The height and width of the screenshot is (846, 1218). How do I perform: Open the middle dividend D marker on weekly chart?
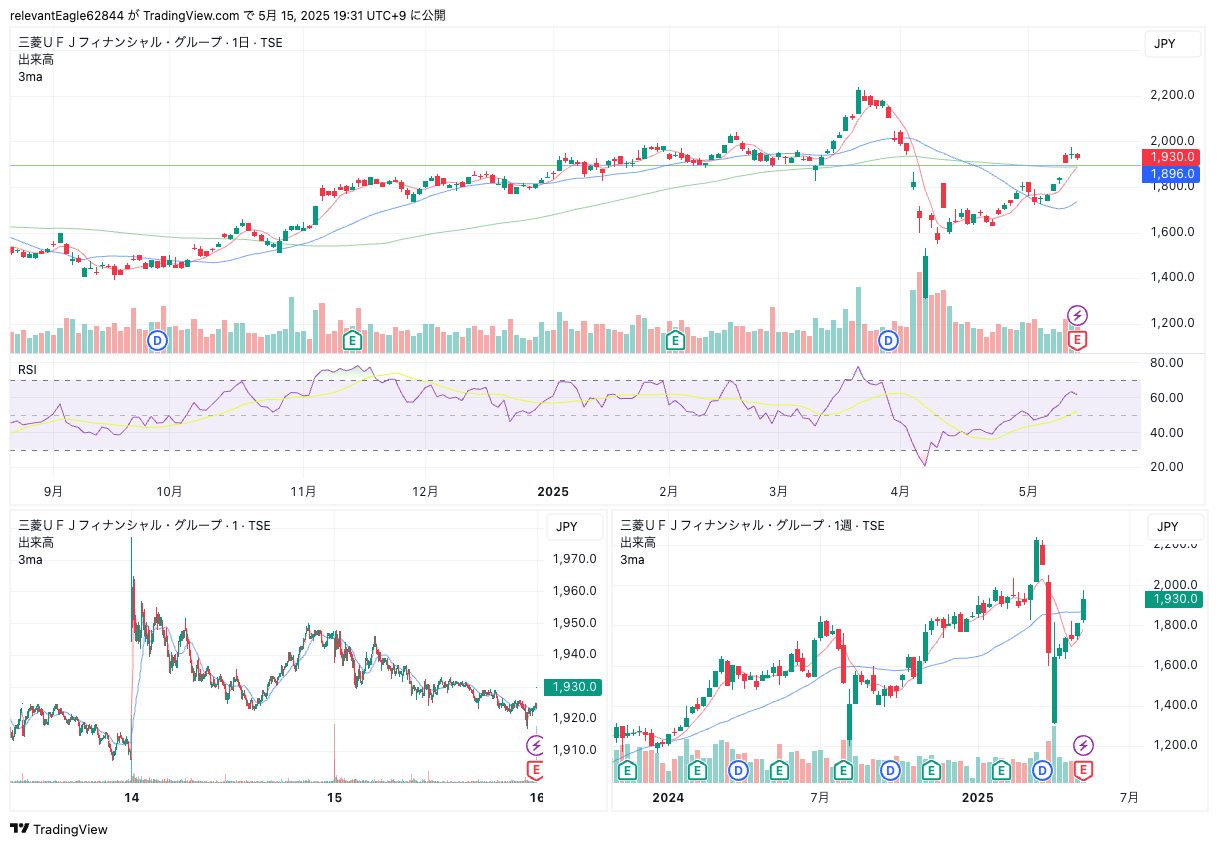click(x=889, y=770)
